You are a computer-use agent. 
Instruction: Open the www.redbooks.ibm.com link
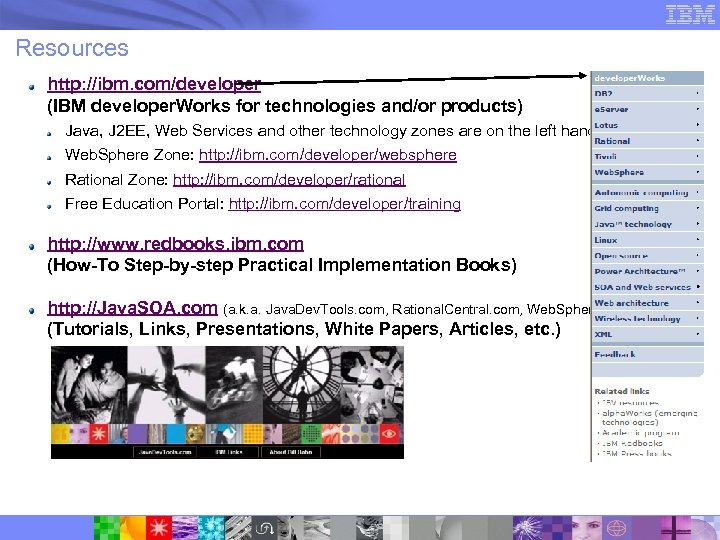tap(175, 244)
